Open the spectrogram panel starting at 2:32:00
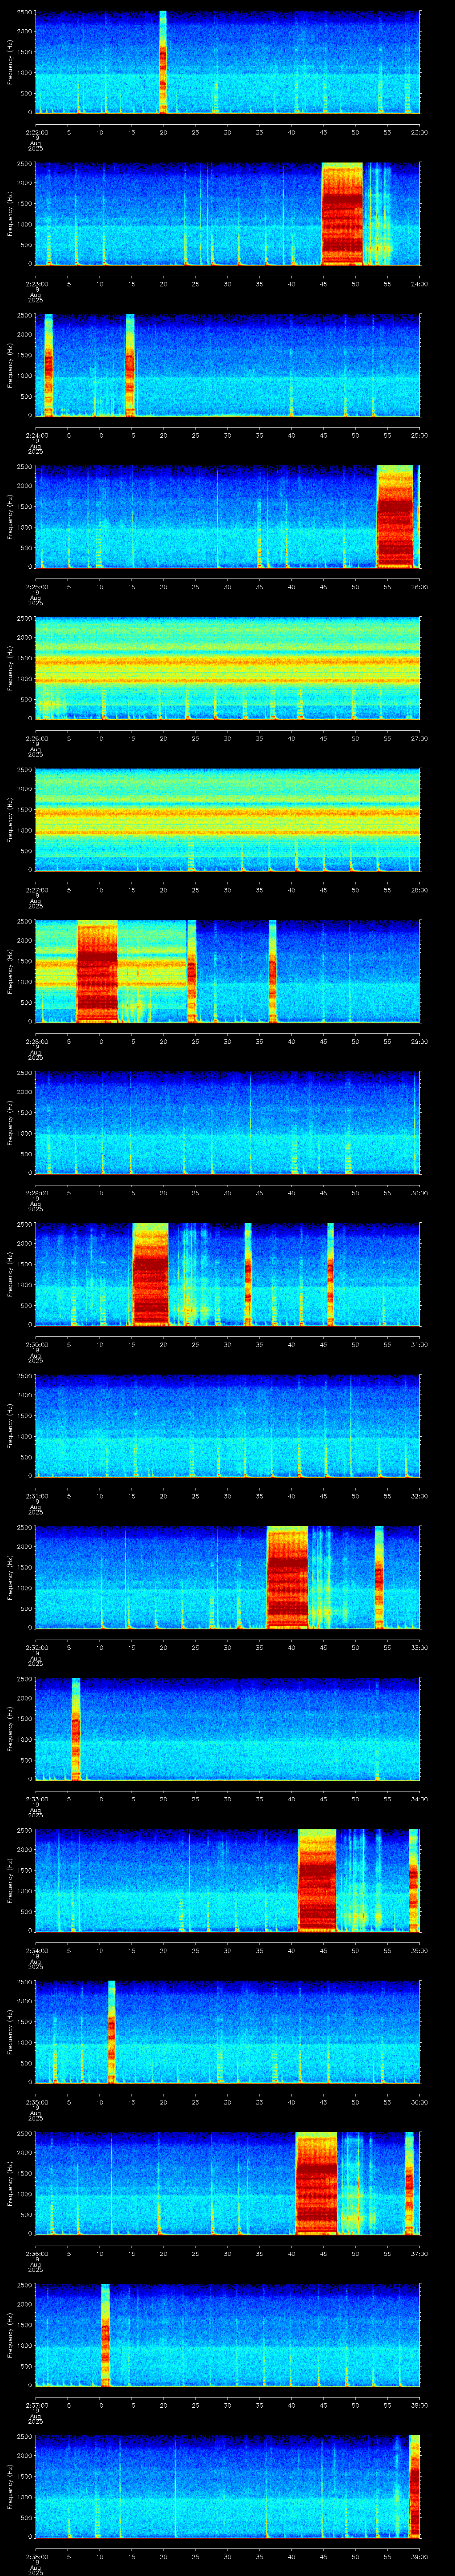Viewport: 455px width, 2576px height. [227, 1577]
